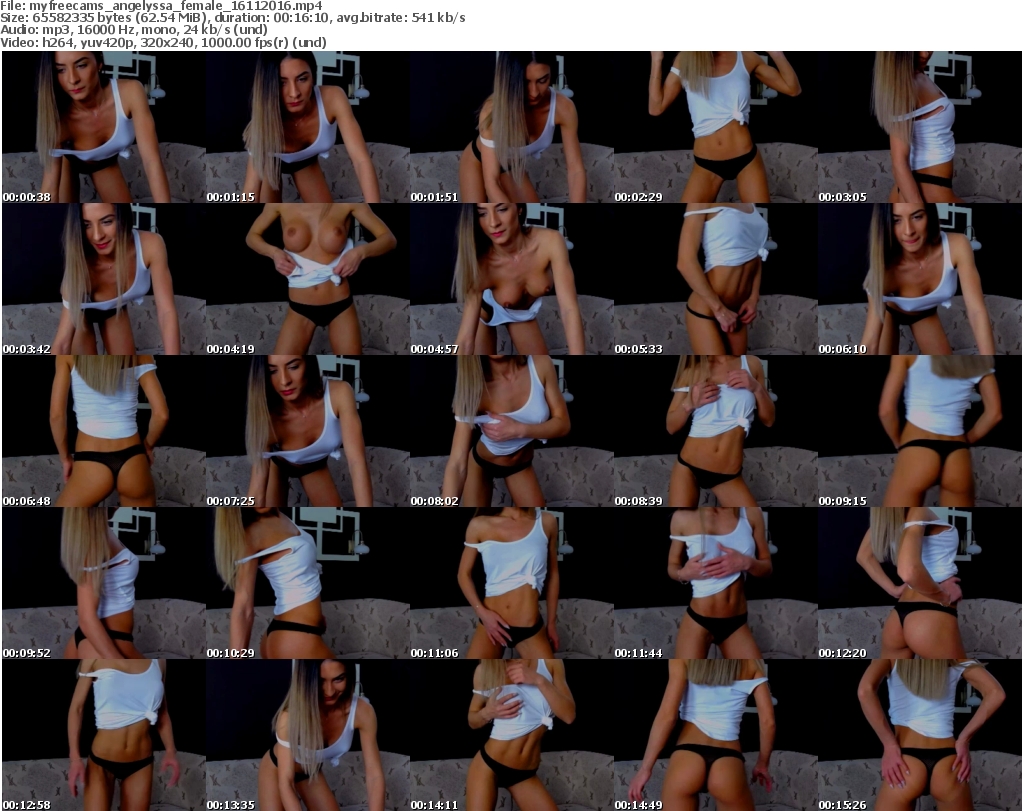This screenshot has width=1024, height=811.
Task: Open the thumbnail marked 00:01:51
Action: (511, 127)
